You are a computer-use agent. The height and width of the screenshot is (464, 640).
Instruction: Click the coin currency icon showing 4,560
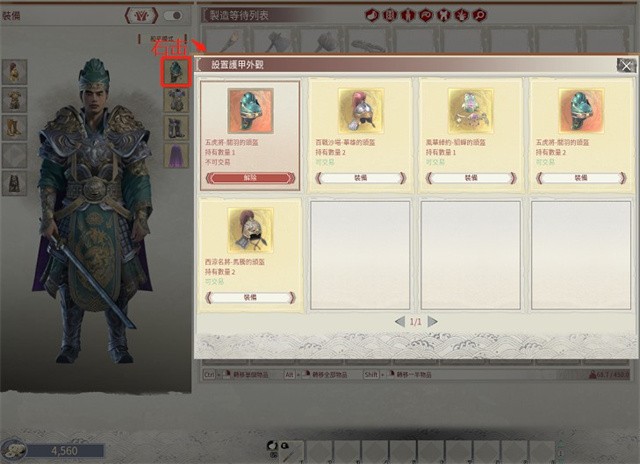click(x=13, y=450)
